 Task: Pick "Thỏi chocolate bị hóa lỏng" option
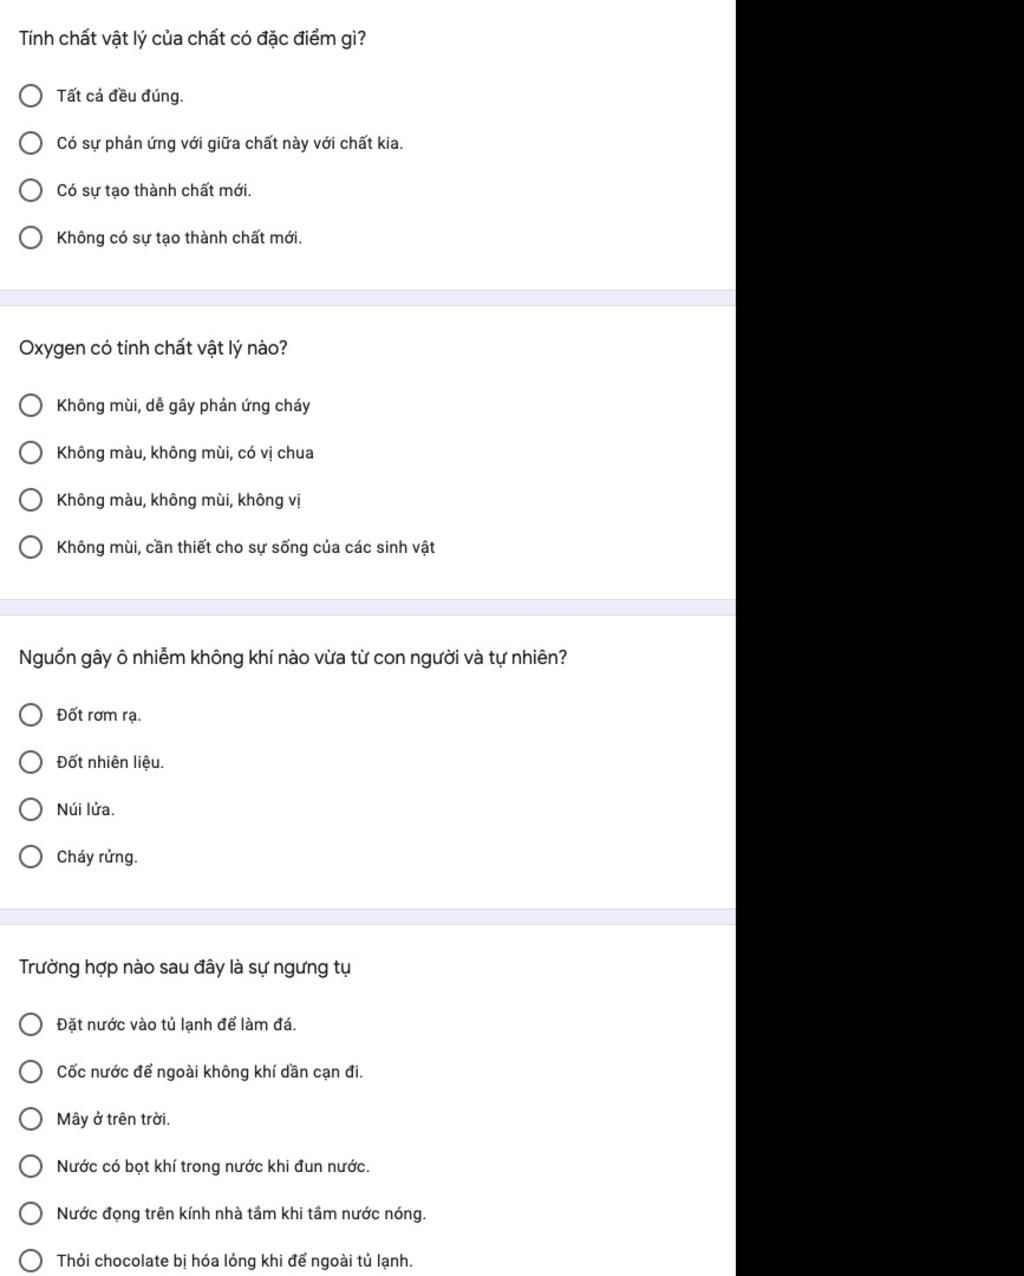coord(31,1261)
